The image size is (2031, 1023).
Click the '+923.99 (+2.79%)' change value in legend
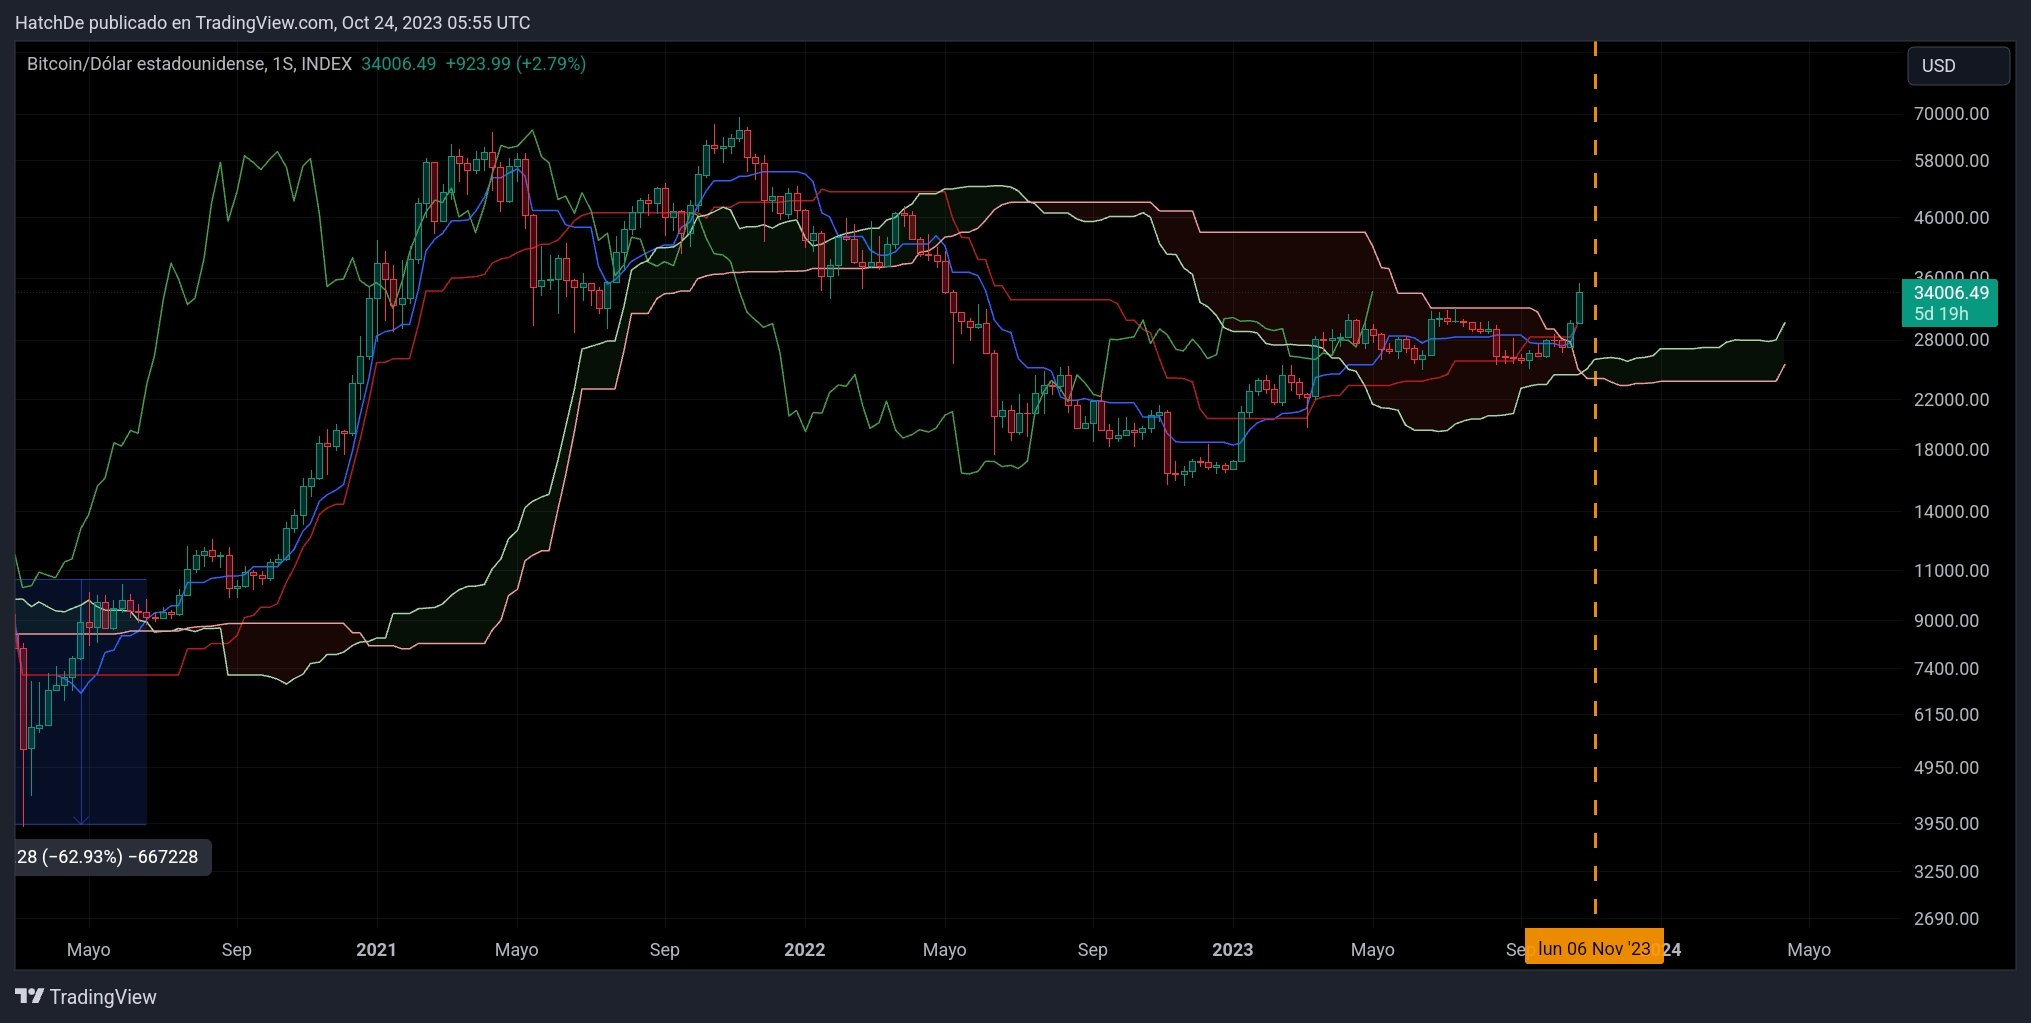515,64
